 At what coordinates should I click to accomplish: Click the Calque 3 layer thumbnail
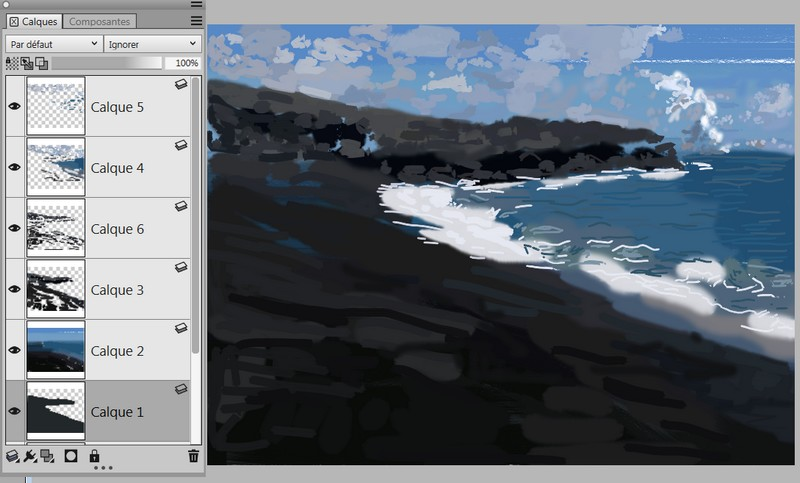(x=56, y=289)
